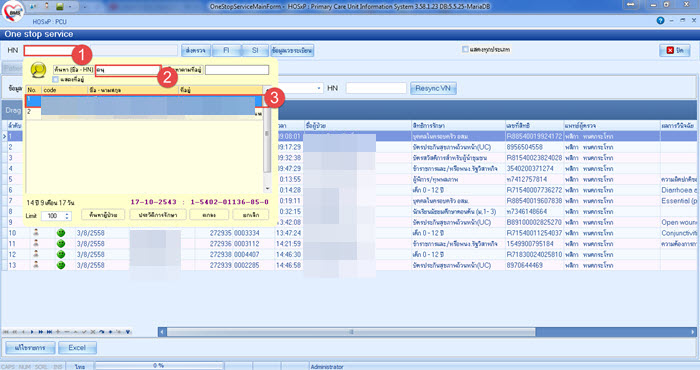
Task: Toggle the show address checkbox in popup
Action: (x=56, y=79)
